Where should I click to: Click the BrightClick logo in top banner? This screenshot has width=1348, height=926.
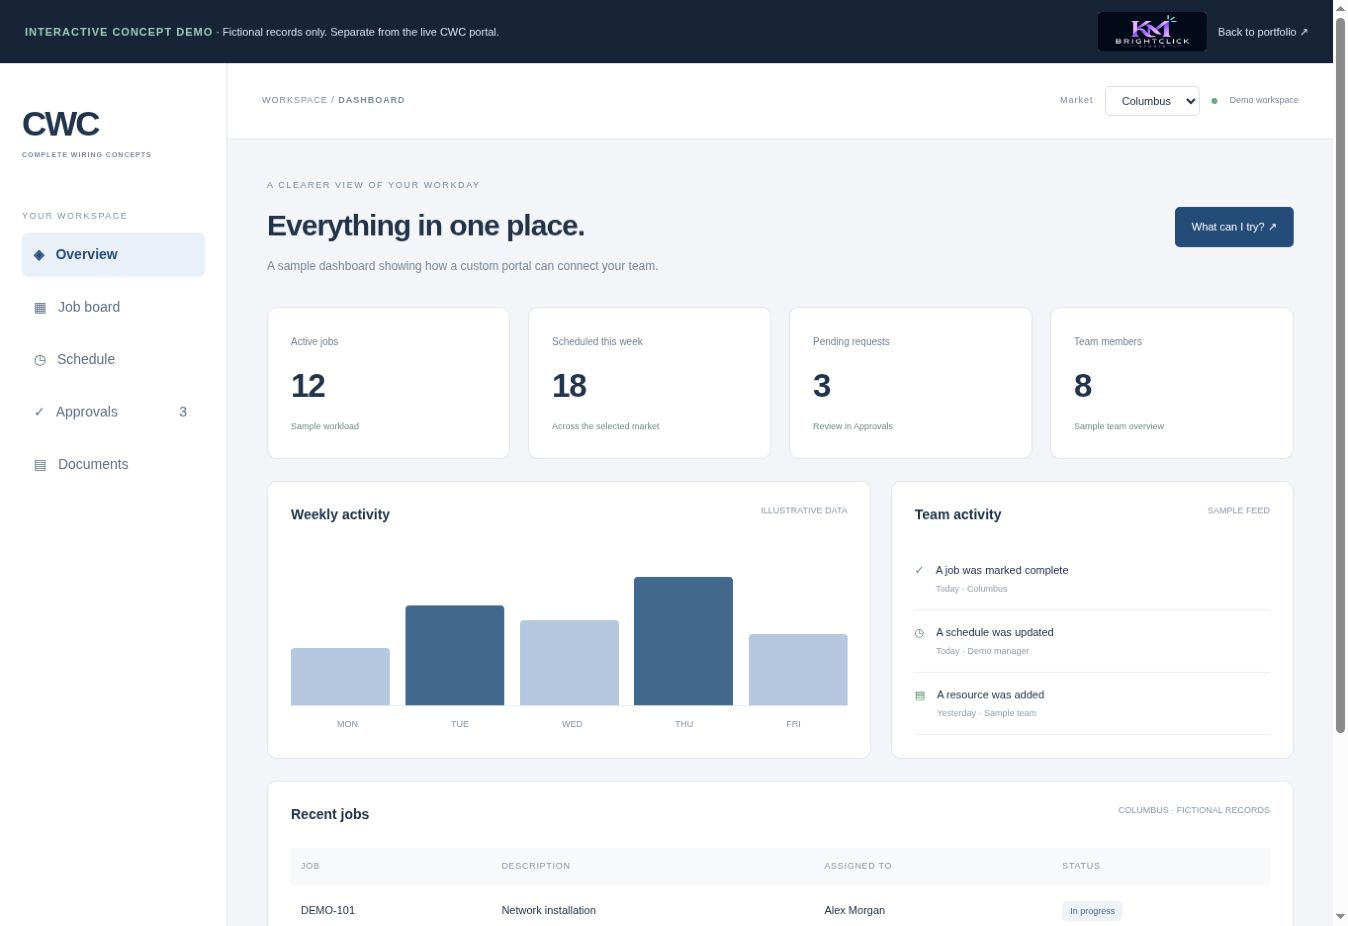click(1152, 32)
